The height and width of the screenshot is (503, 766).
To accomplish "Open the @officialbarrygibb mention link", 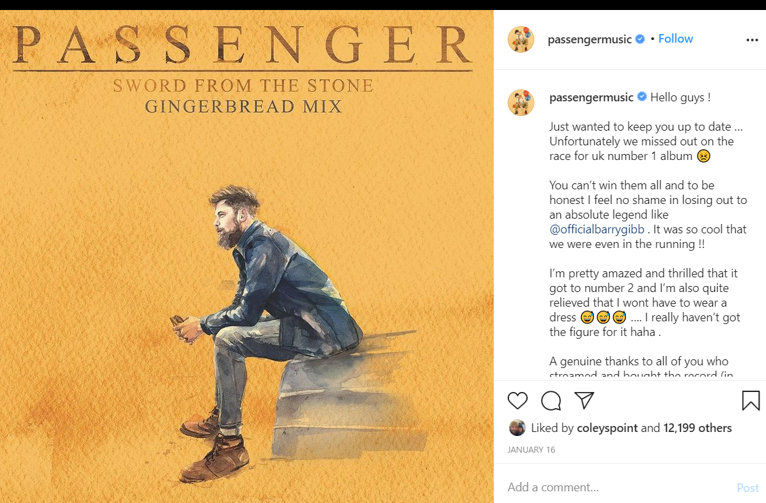I will click(x=596, y=229).
